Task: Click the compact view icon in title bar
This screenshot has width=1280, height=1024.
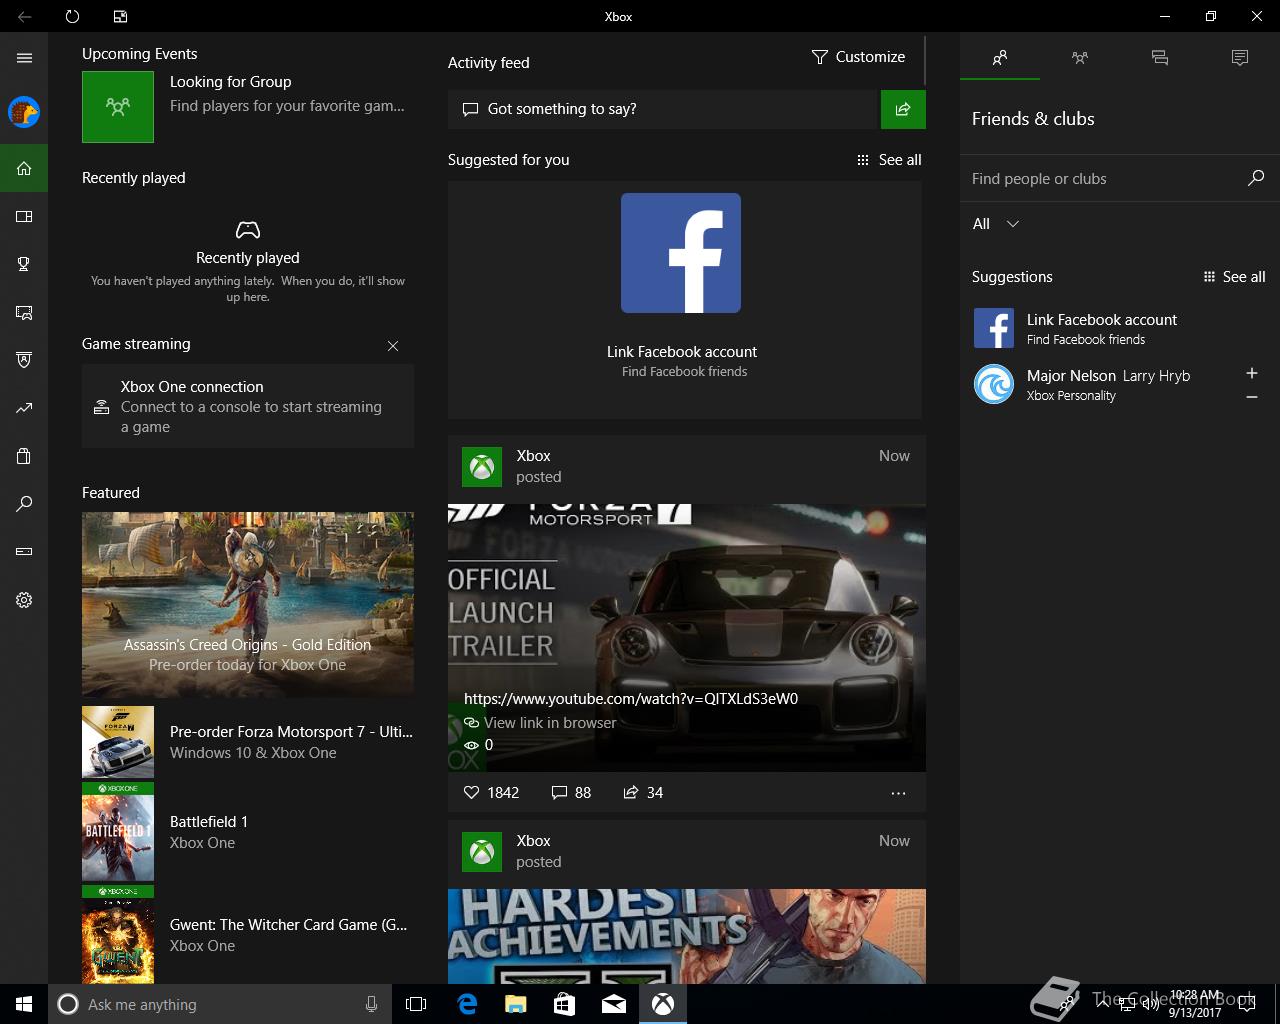Action: (120, 16)
